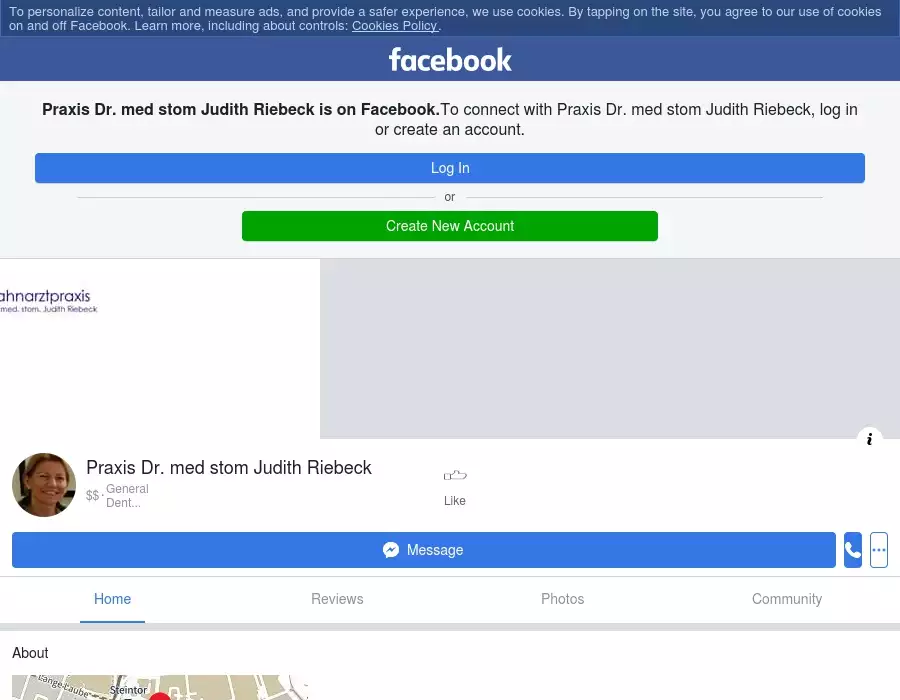
Task: Click the green Create New Account button
Action: coord(450,226)
